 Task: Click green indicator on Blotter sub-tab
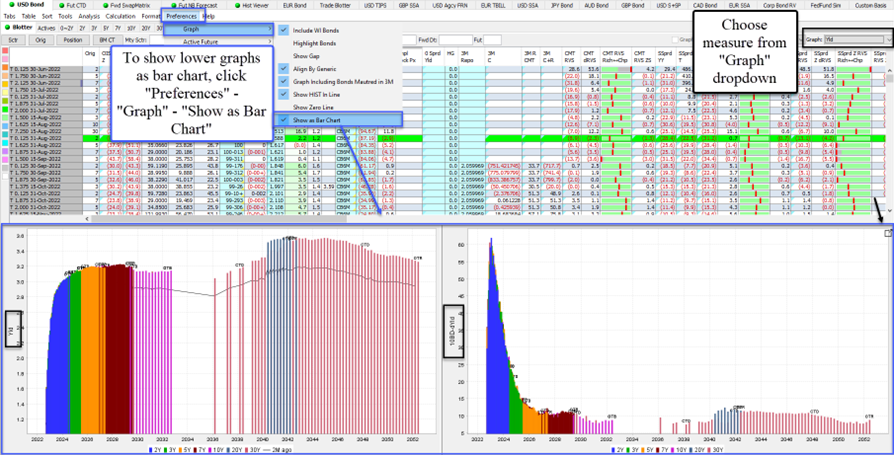pyautogui.click(x=7, y=27)
